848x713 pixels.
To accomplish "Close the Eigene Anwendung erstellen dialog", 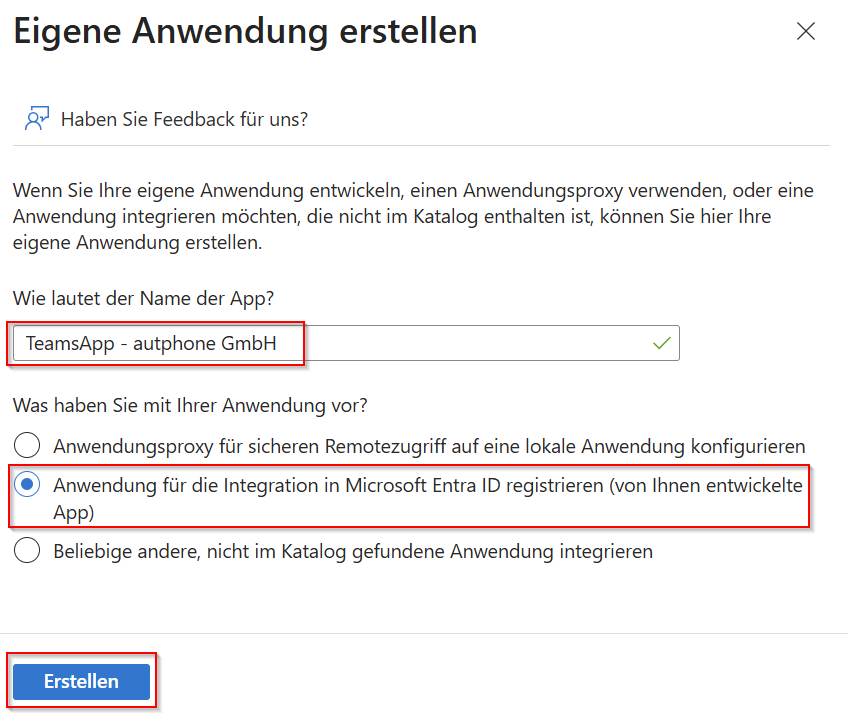I will click(806, 31).
